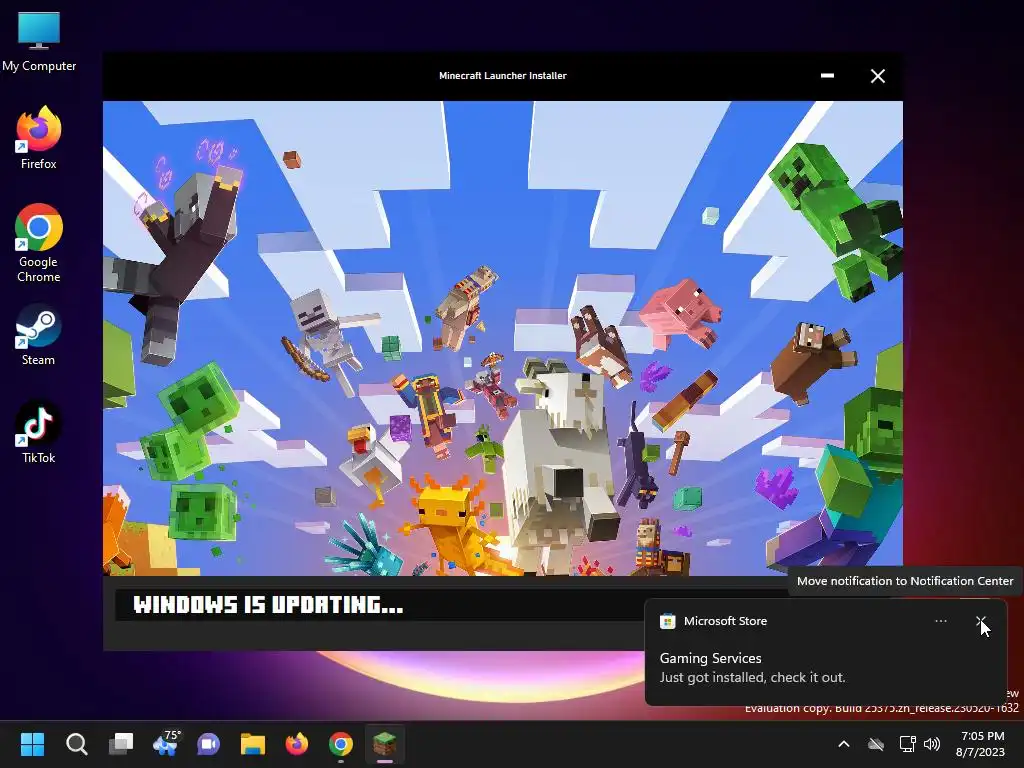This screenshot has height=768, width=1024.
Task: Open the volume speaker tray icon
Action: pyautogui.click(x=932, y=744)
